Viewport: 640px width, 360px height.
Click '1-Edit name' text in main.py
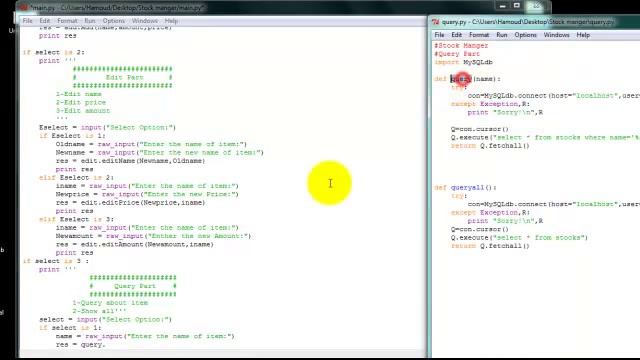[78, 94]
